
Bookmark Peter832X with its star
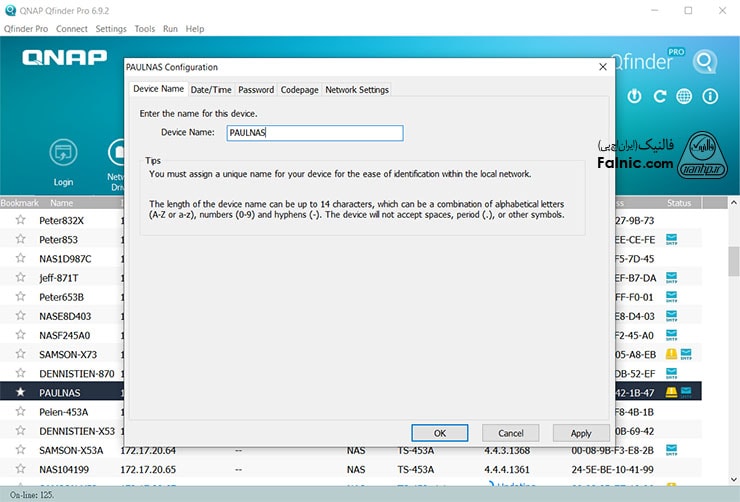click(19, 220)
